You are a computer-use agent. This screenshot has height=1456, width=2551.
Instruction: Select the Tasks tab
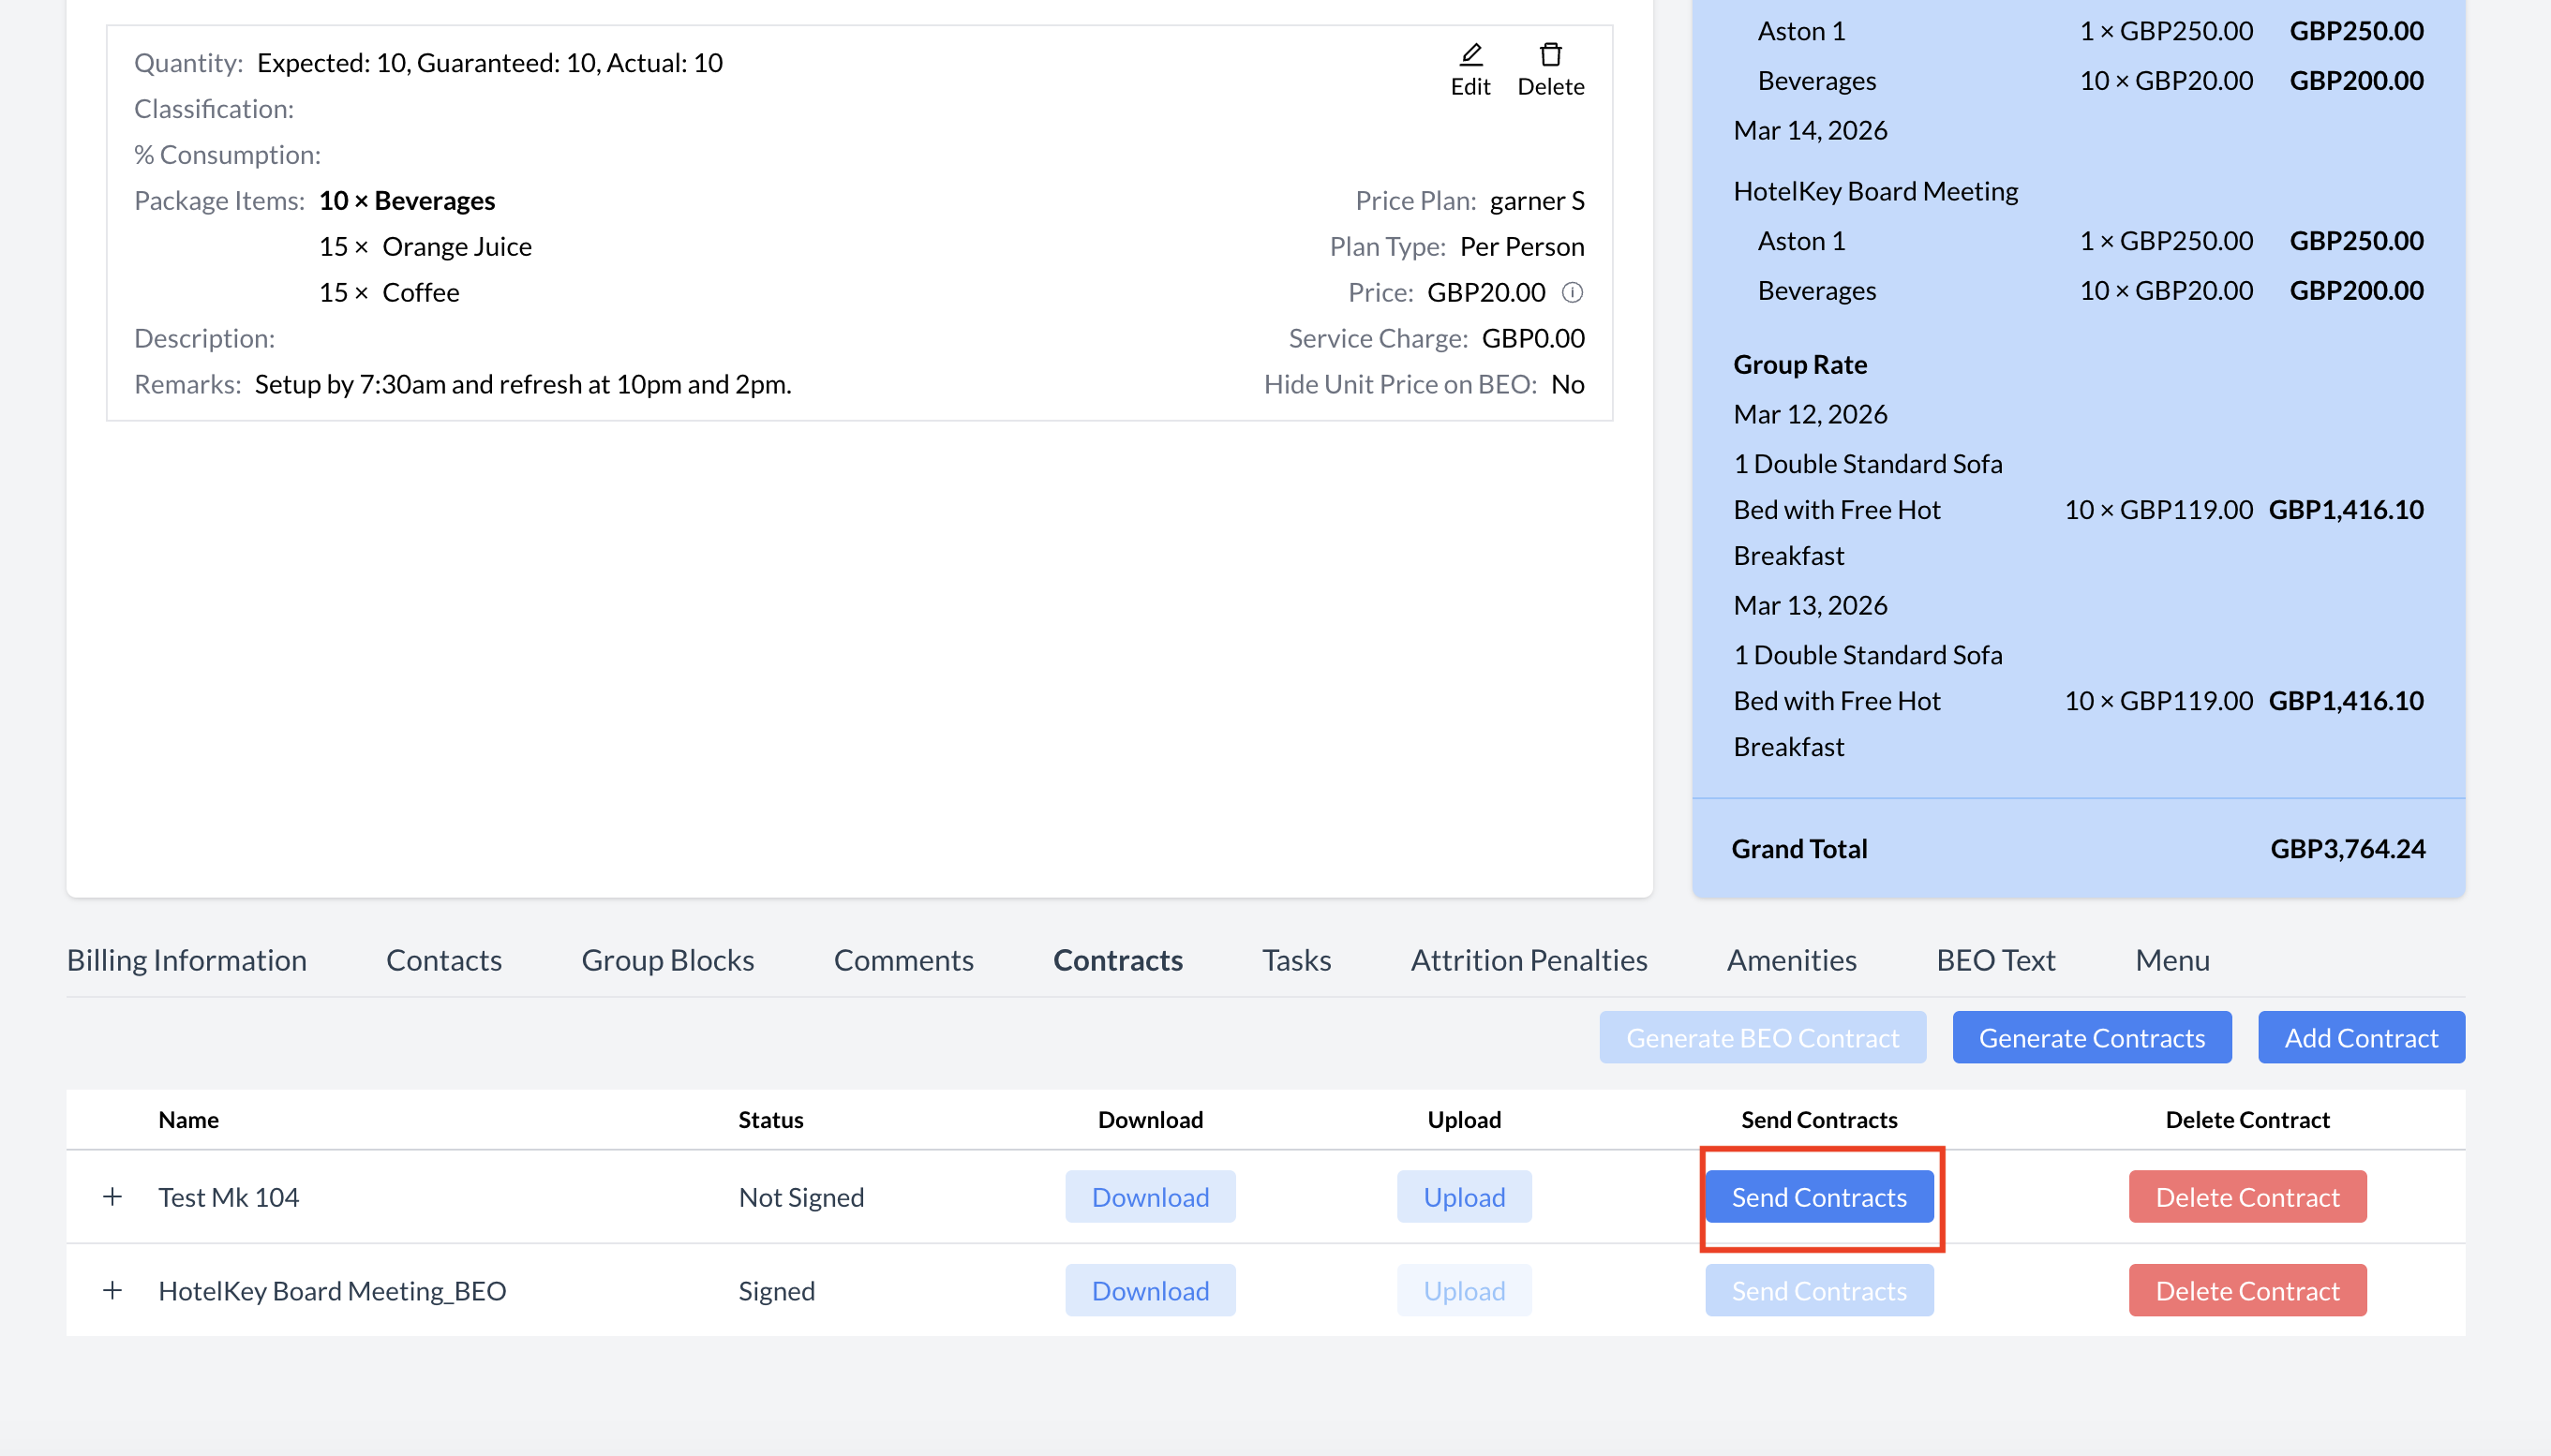coord(1296,960)
